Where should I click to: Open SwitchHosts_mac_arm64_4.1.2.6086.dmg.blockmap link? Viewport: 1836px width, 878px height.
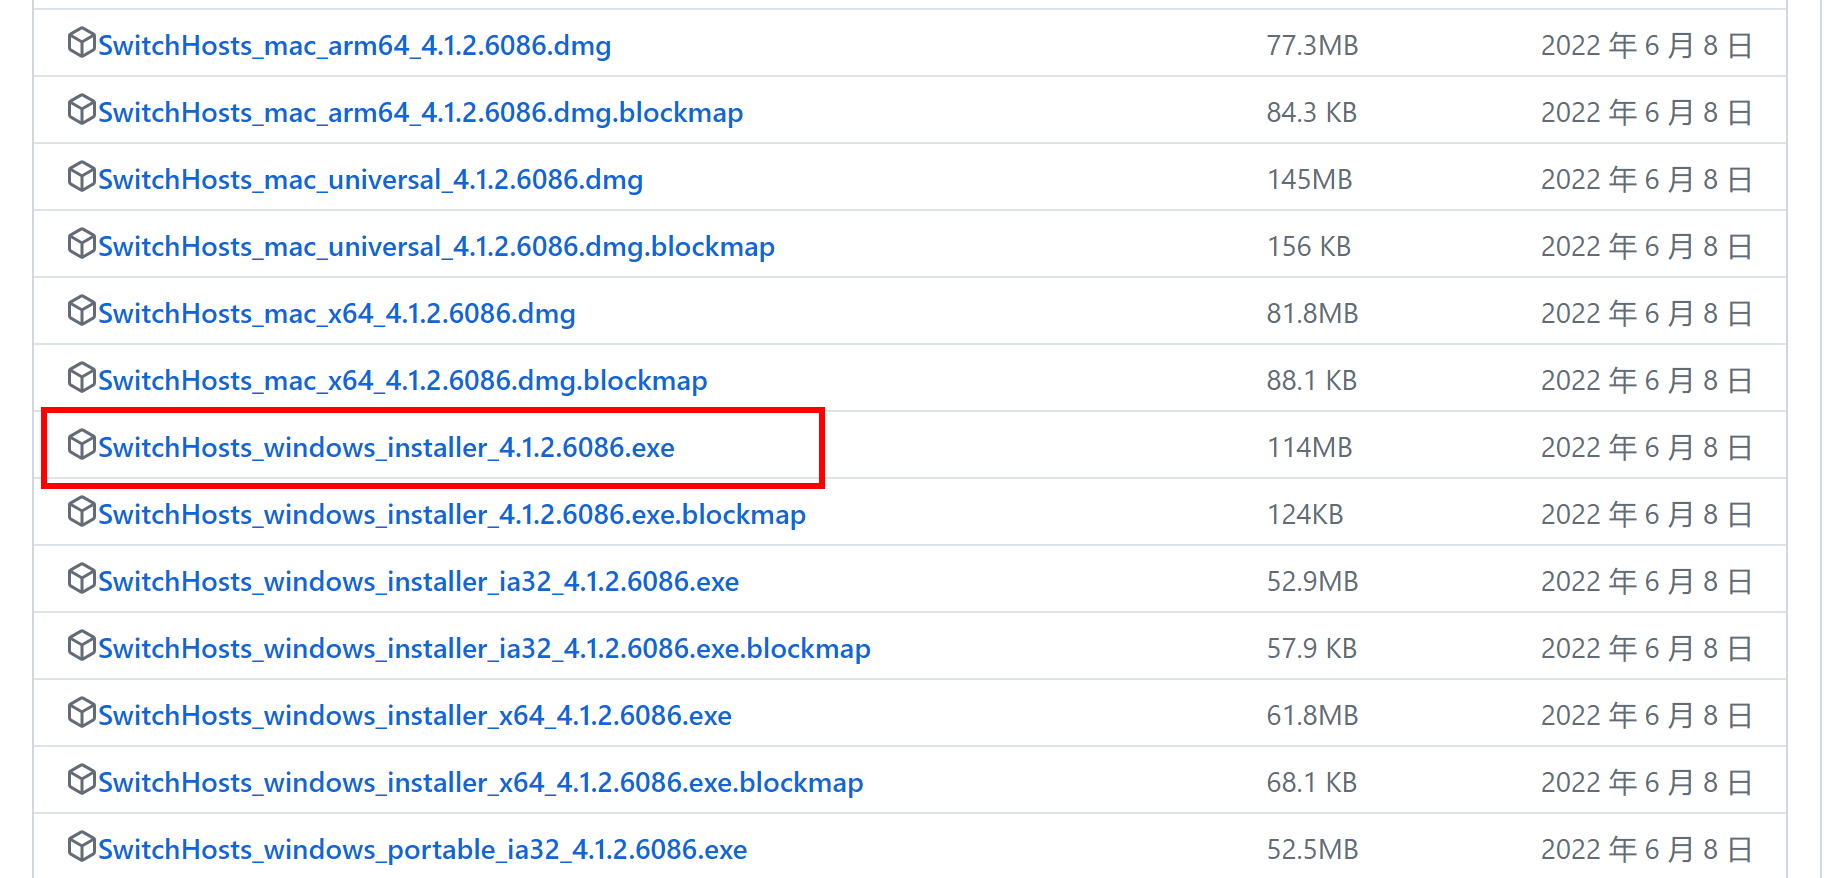(x=420, y=113)
